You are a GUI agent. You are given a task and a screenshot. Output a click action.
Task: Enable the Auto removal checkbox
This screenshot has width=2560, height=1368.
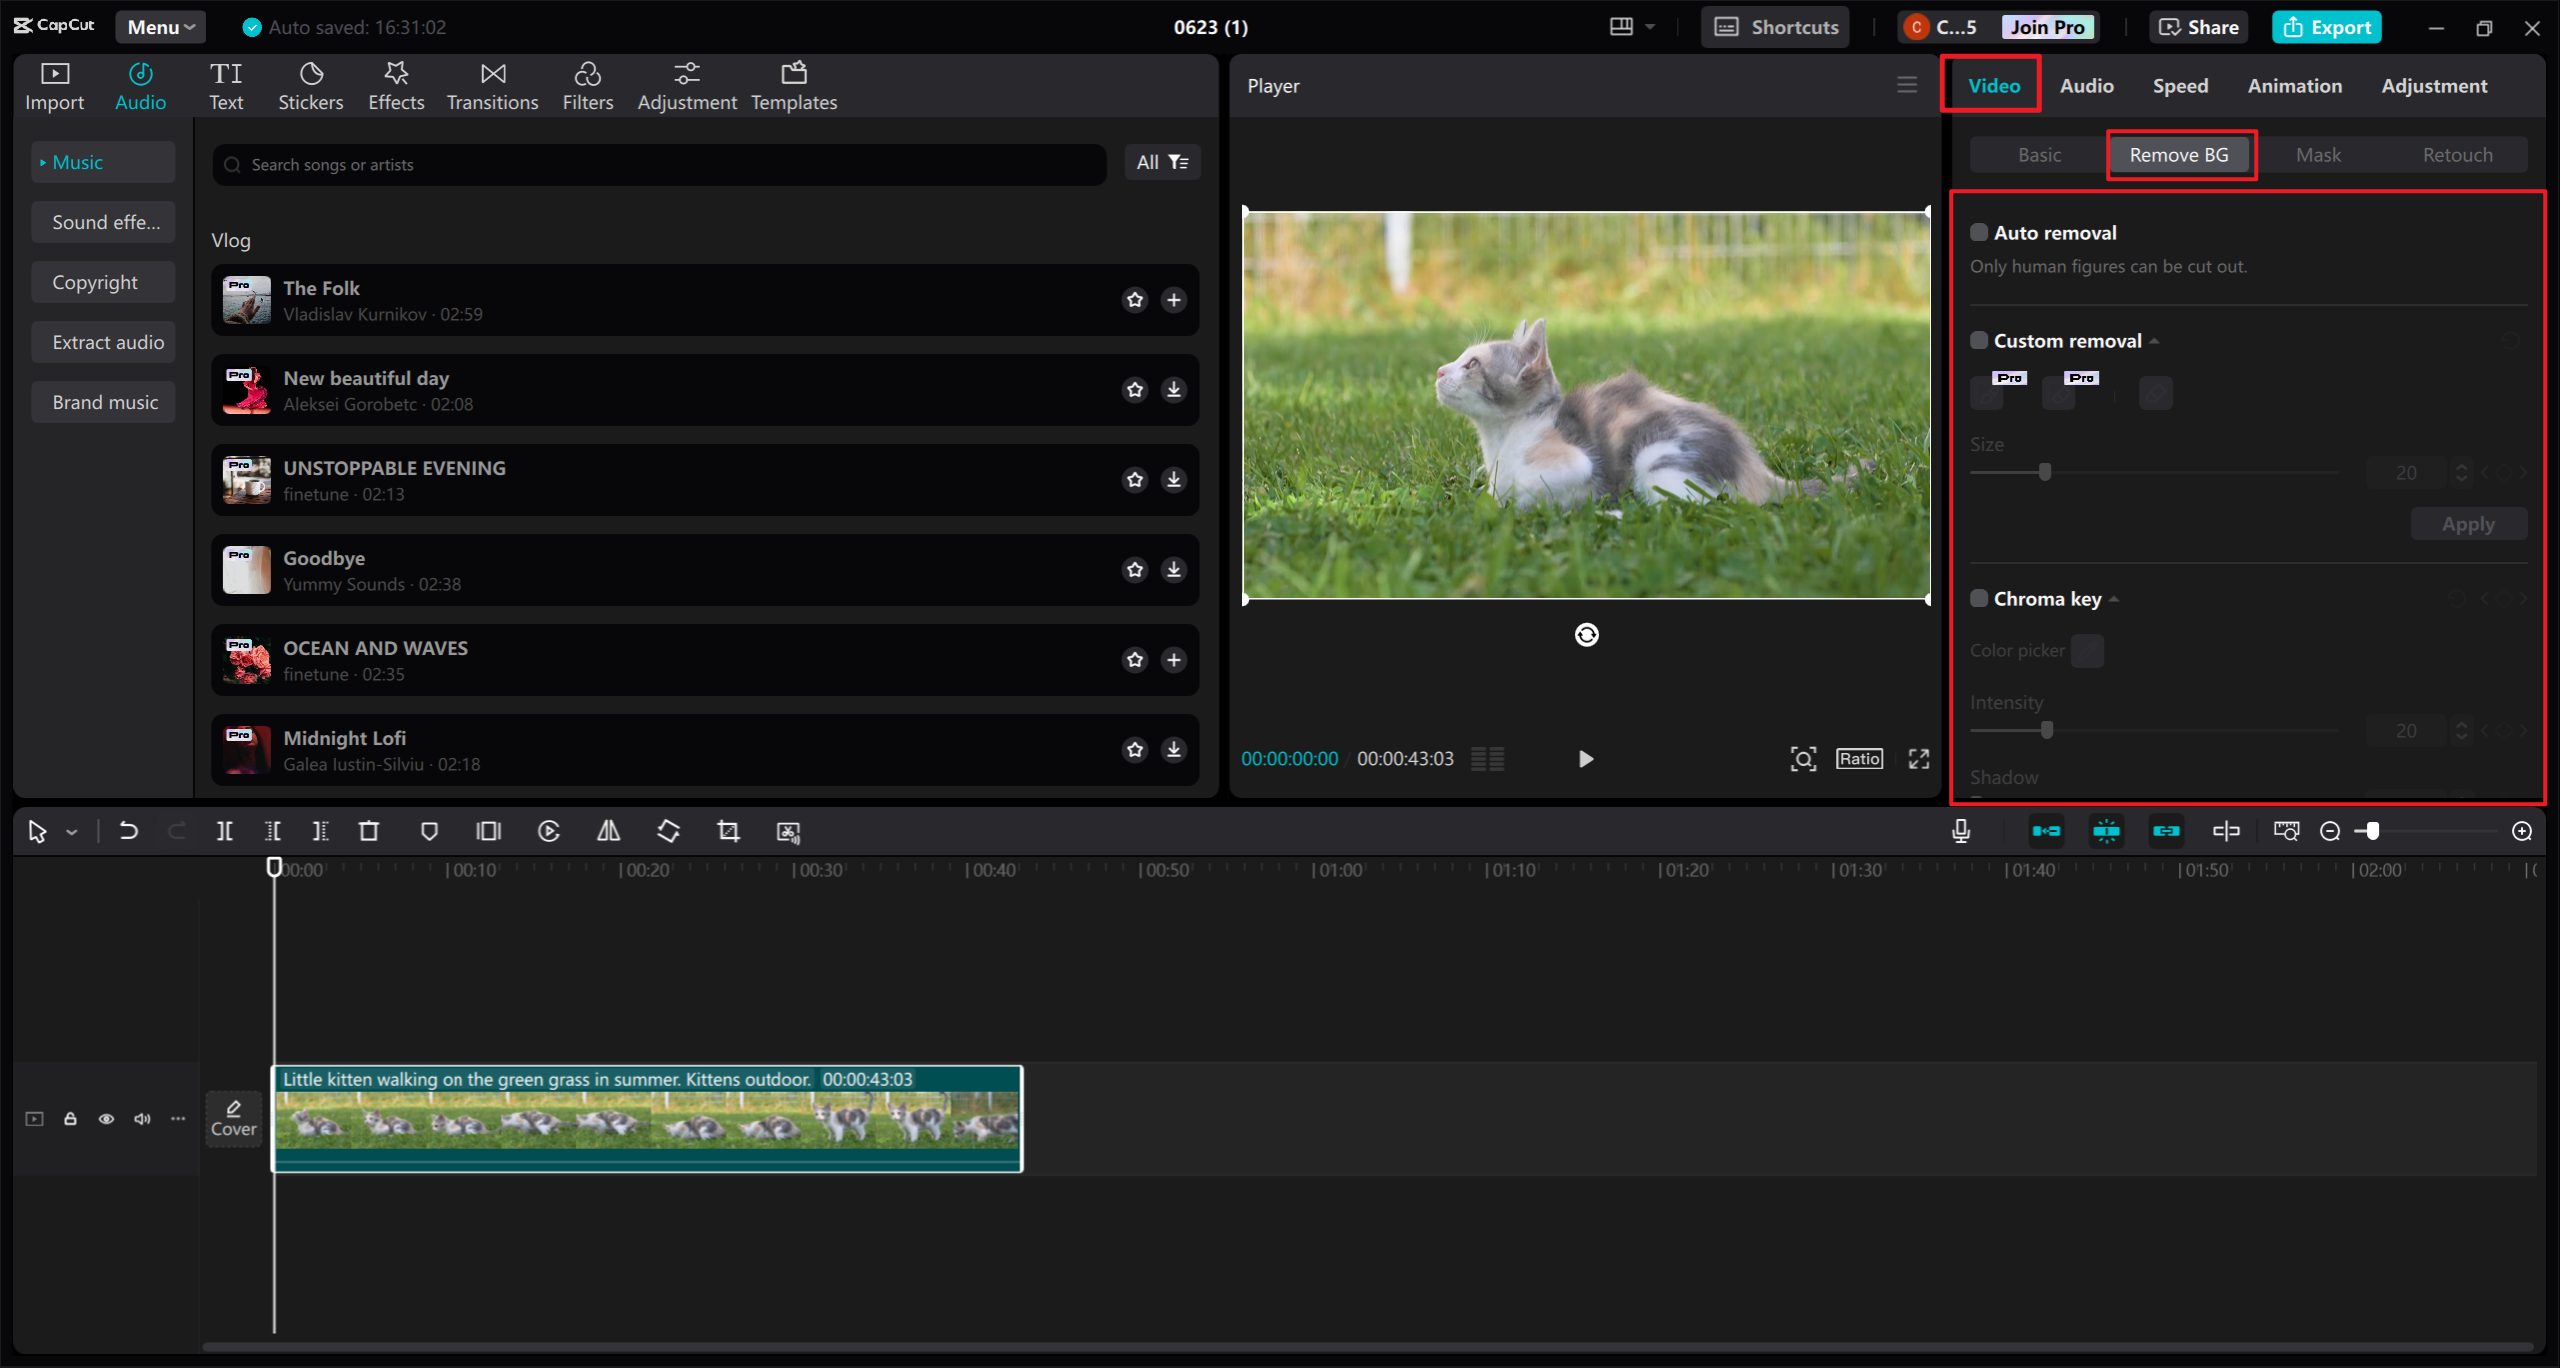coord(1979,233)
